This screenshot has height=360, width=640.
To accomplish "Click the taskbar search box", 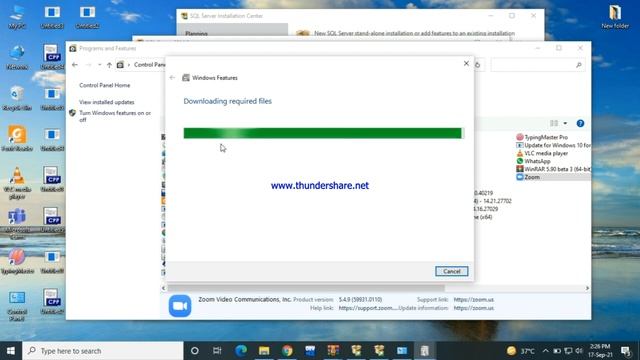I will (103, 351).
